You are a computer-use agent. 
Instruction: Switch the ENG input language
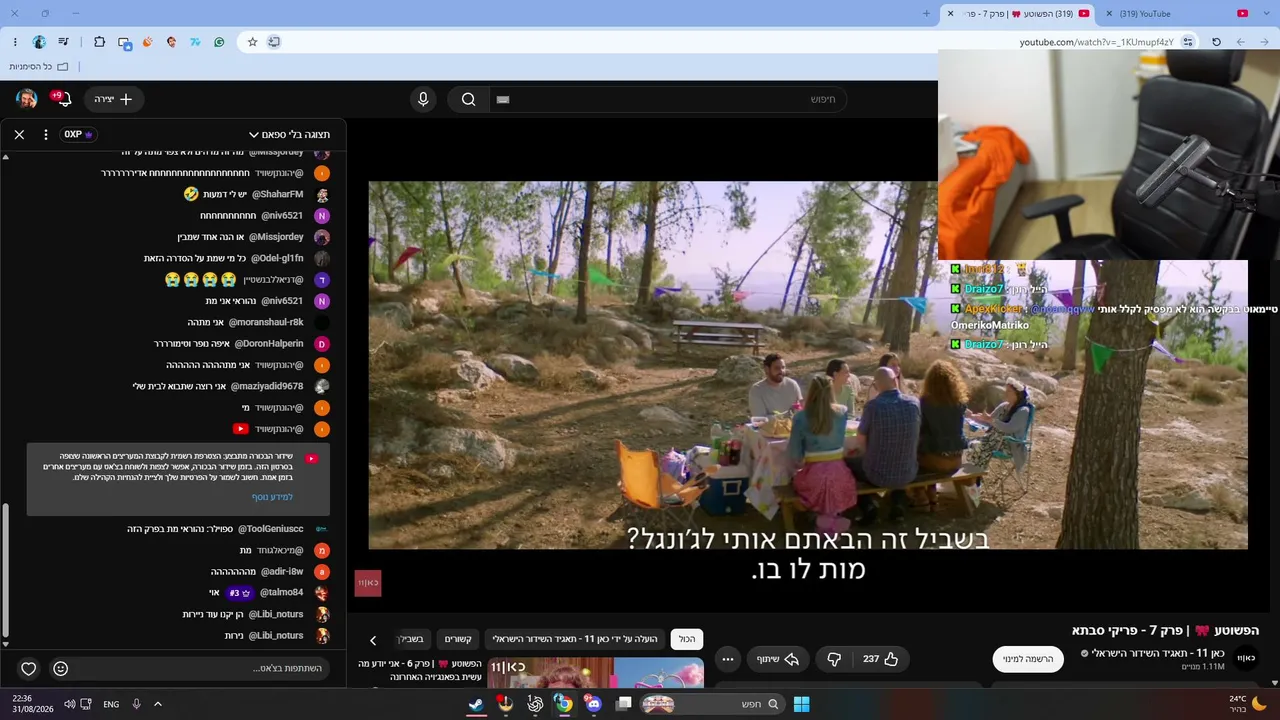[111, 704]
